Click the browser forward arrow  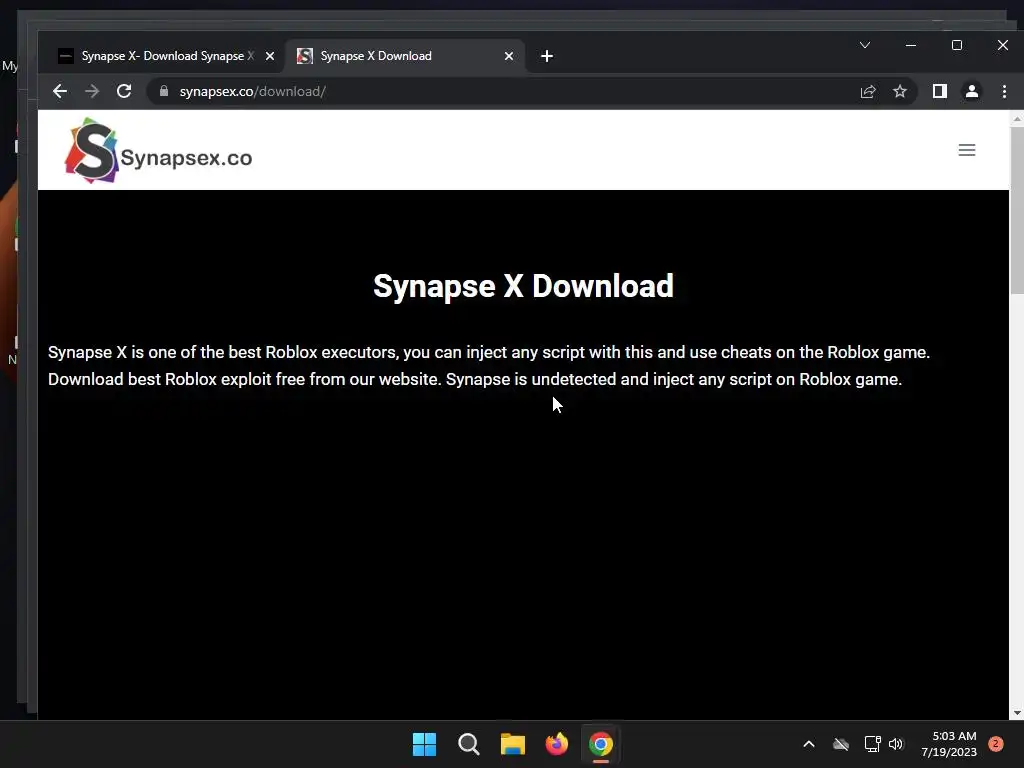(92, 91)
